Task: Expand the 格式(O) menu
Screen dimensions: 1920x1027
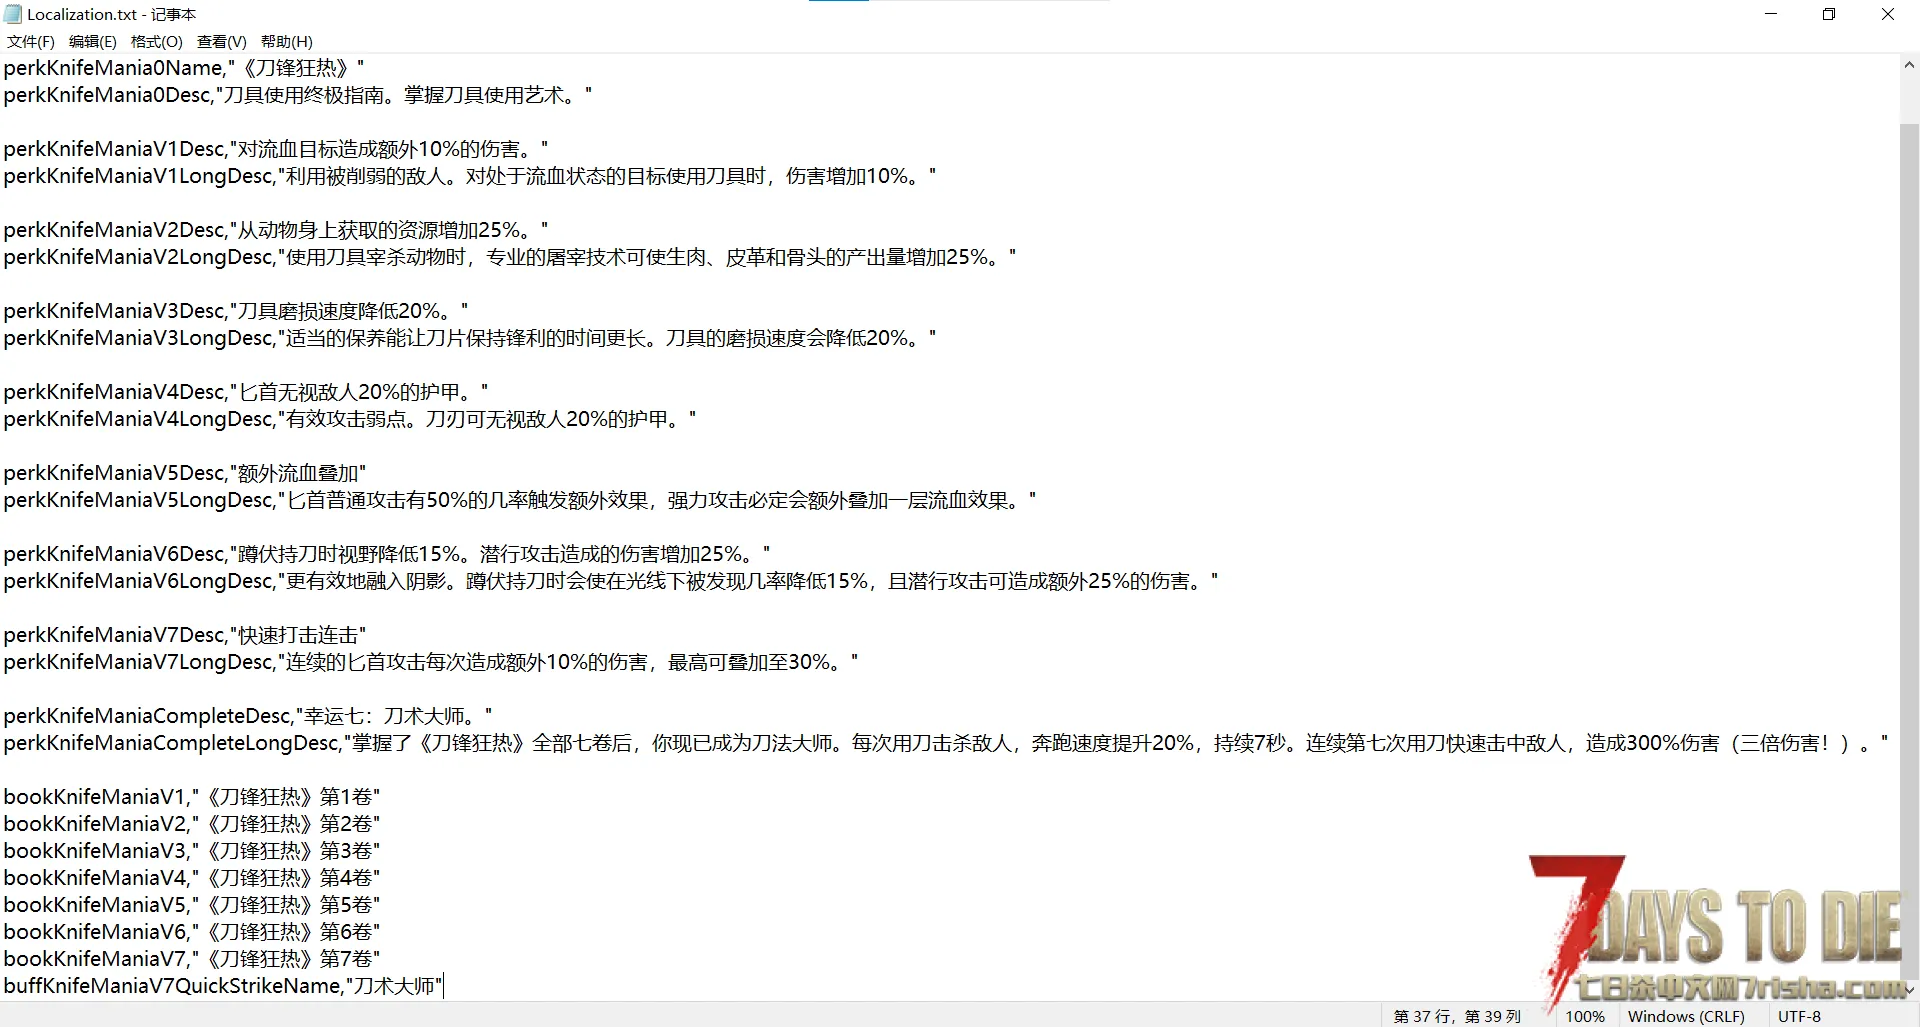Action: [x=156, y=41]
